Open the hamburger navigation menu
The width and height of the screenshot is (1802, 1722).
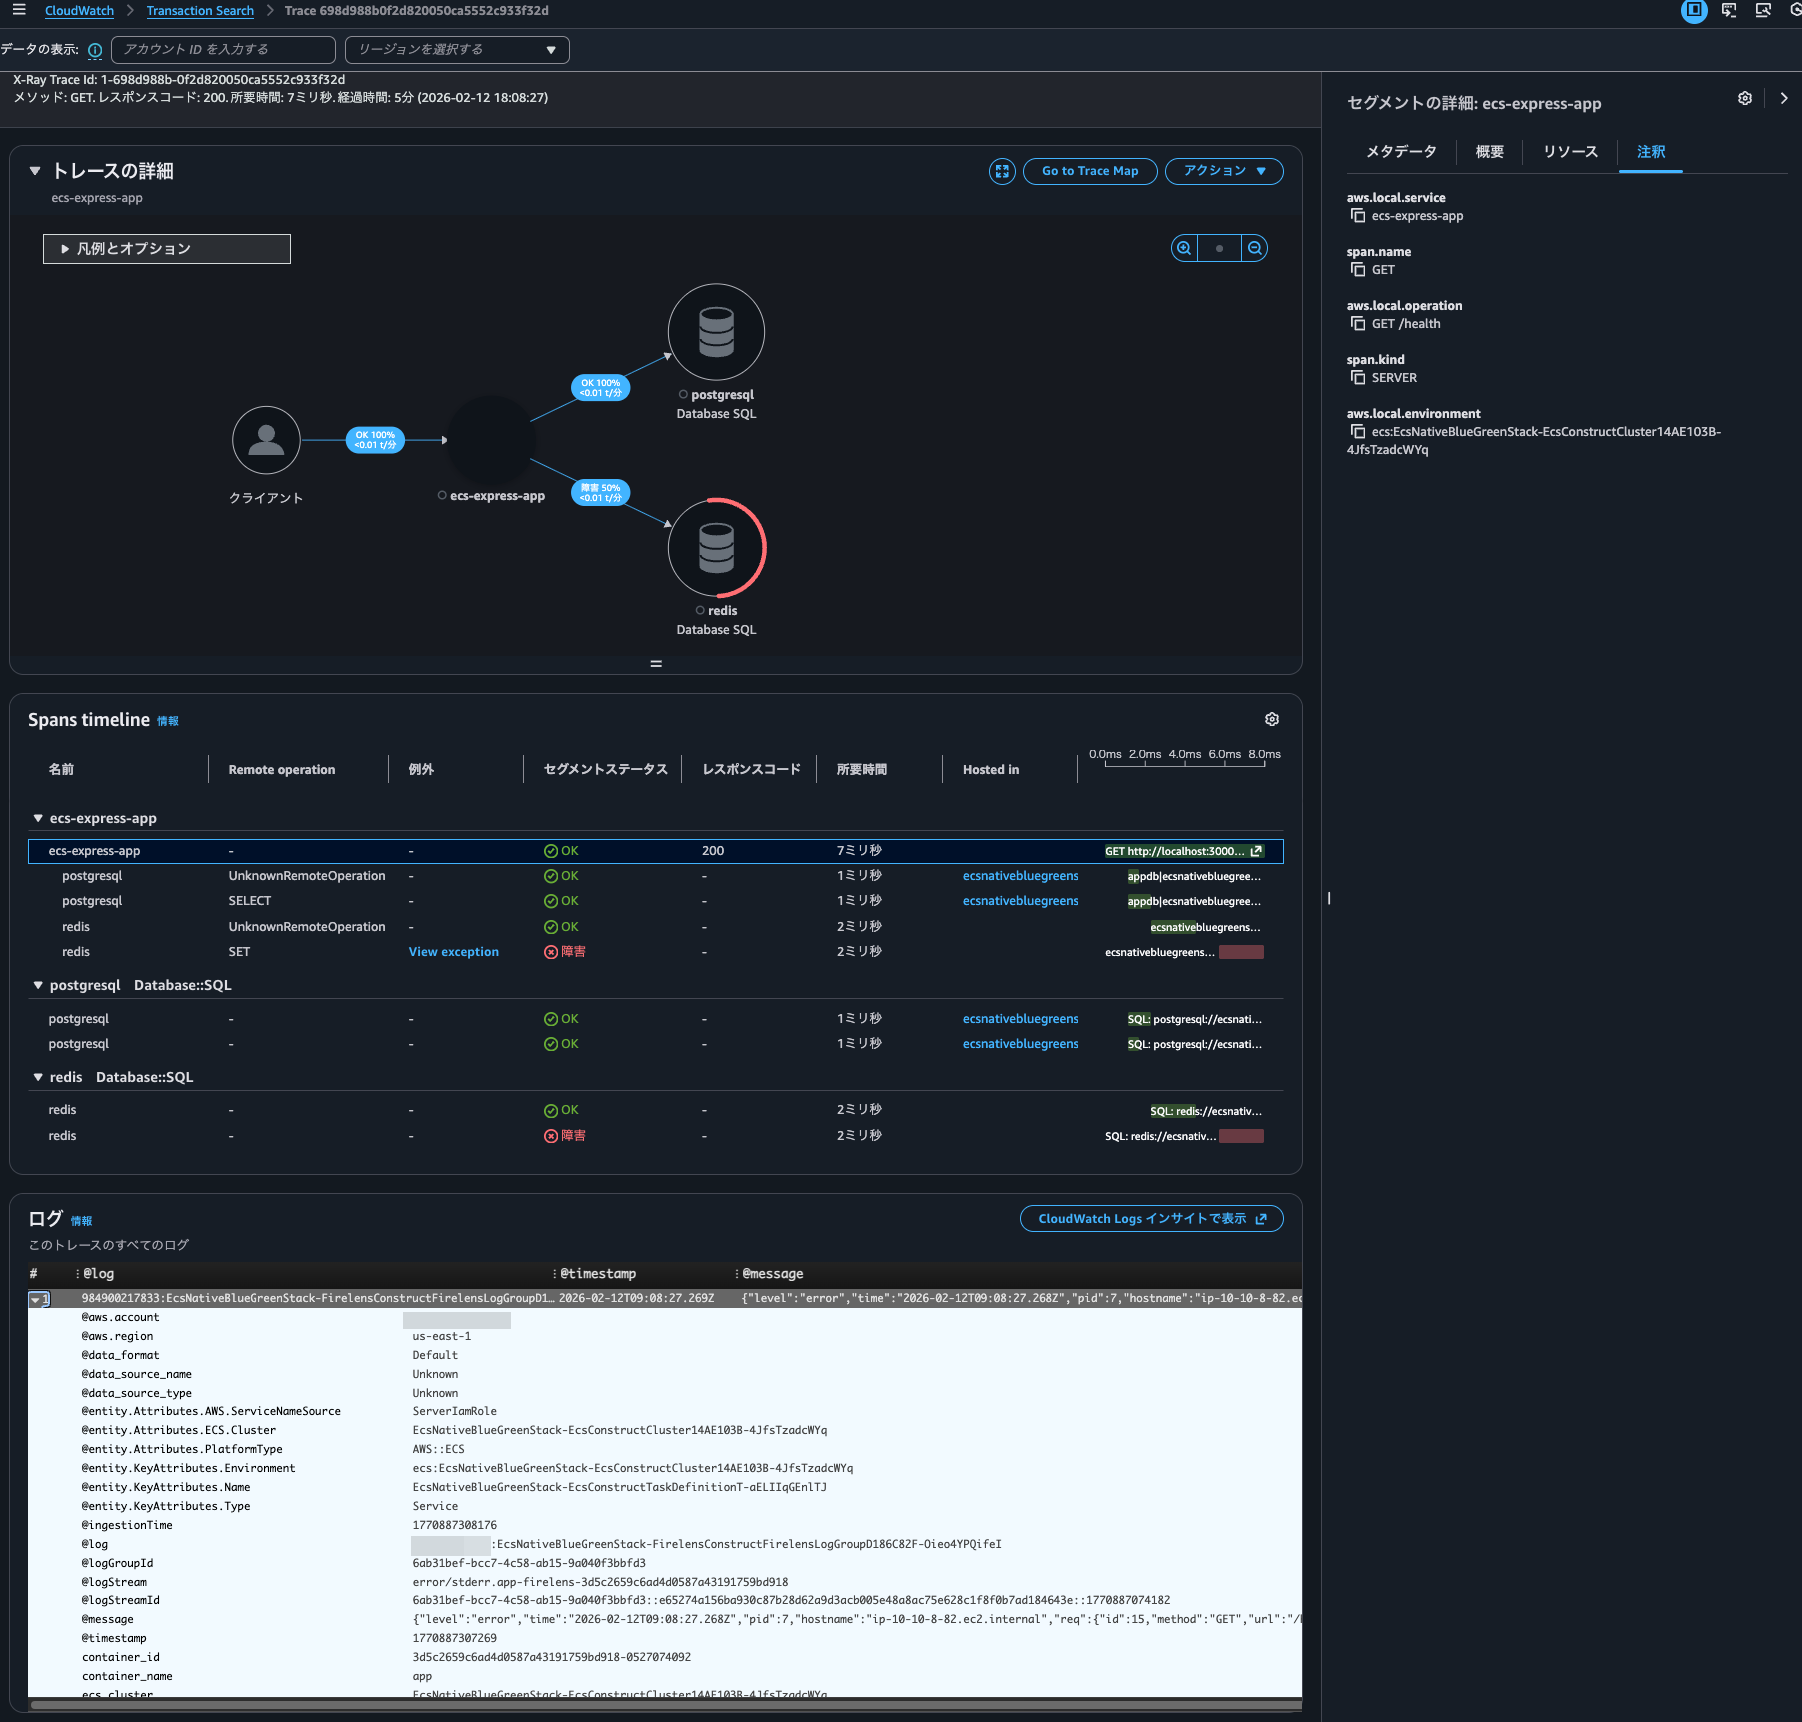pos(19,10)
